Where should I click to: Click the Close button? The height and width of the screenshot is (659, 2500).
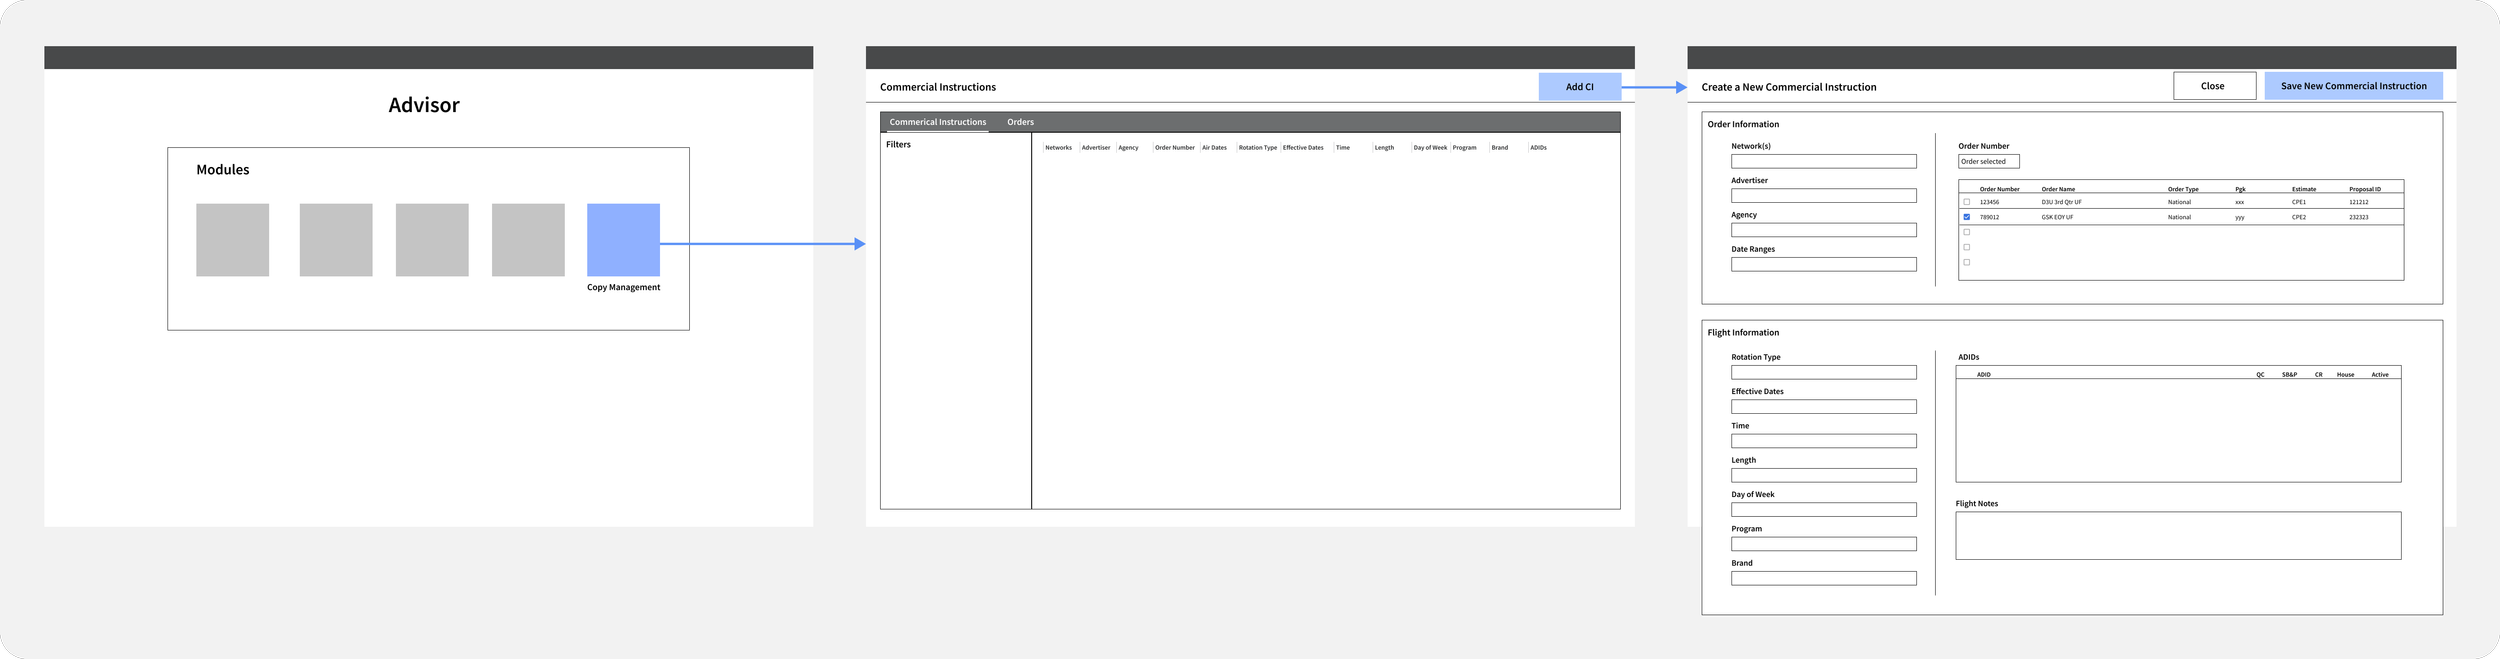(x=2214, y=86)
